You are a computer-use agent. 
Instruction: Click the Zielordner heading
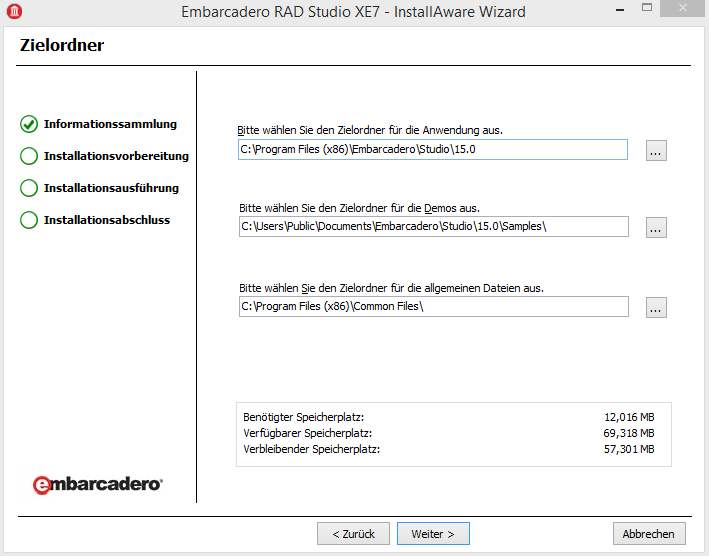pyautogui.click(x=62, y=45)
